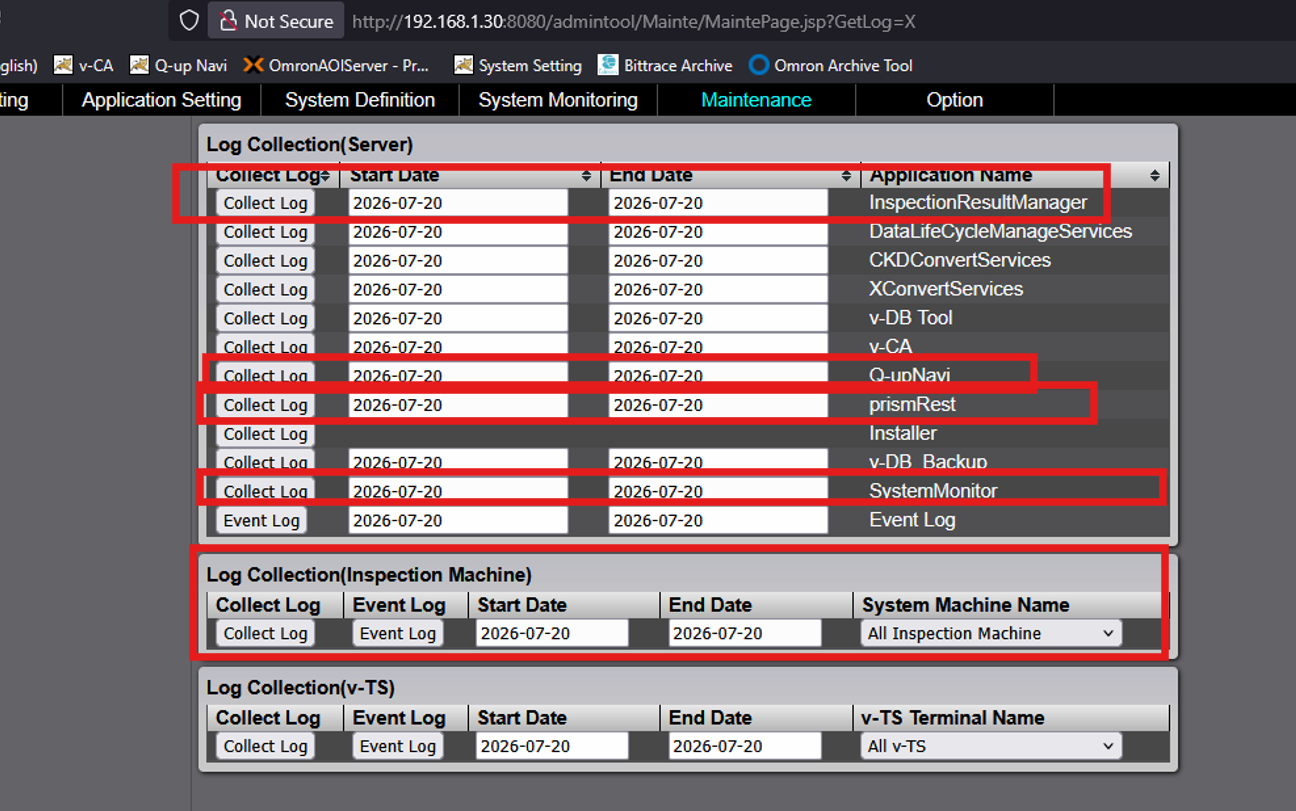Click the Not Secure lock indicator
The image size is (1296, 811).
point(276,21)
